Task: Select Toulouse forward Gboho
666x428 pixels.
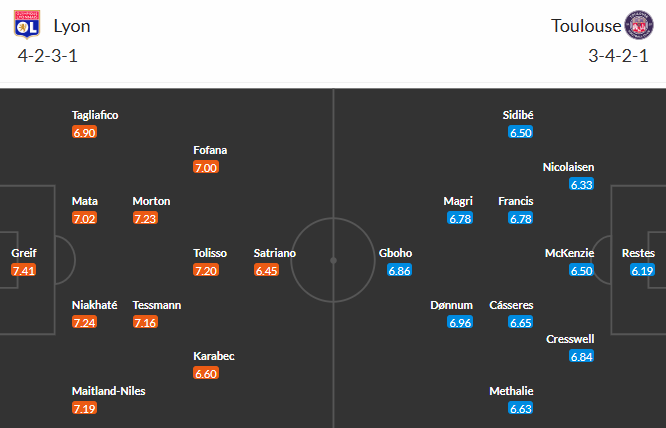Action: (x=395, y=253)
